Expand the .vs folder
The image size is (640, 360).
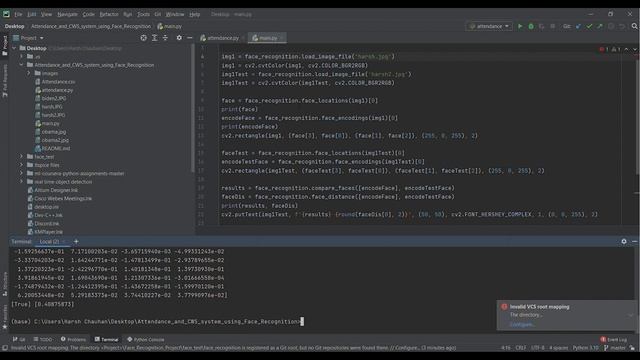click(22, 57)
